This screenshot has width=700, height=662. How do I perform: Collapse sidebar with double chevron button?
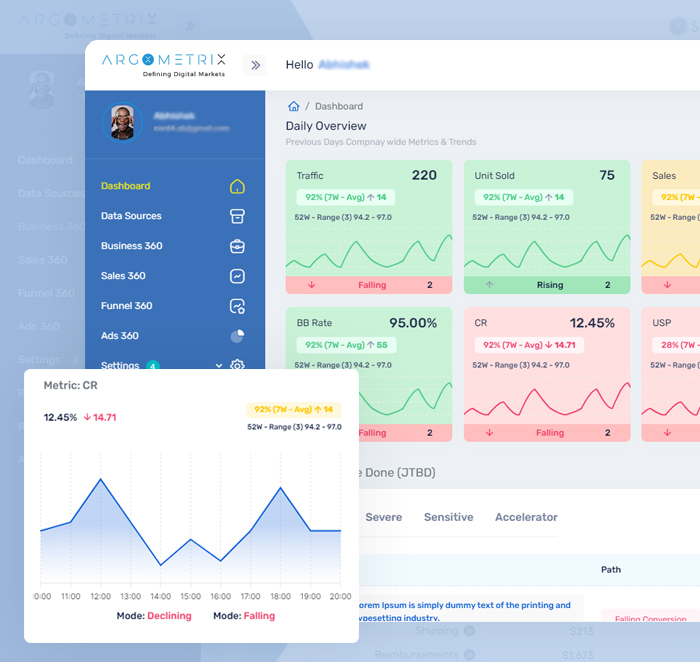point(255,65)
